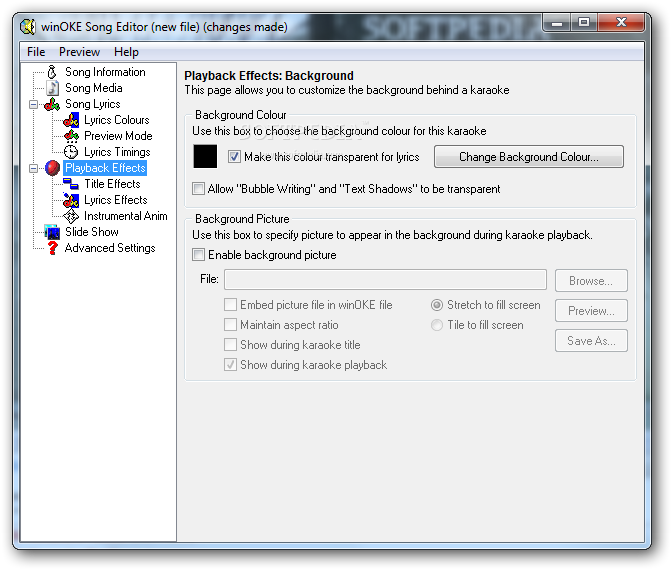Check Show during karaoke title
The image size is (672, 570).
(x=230, y=345)
